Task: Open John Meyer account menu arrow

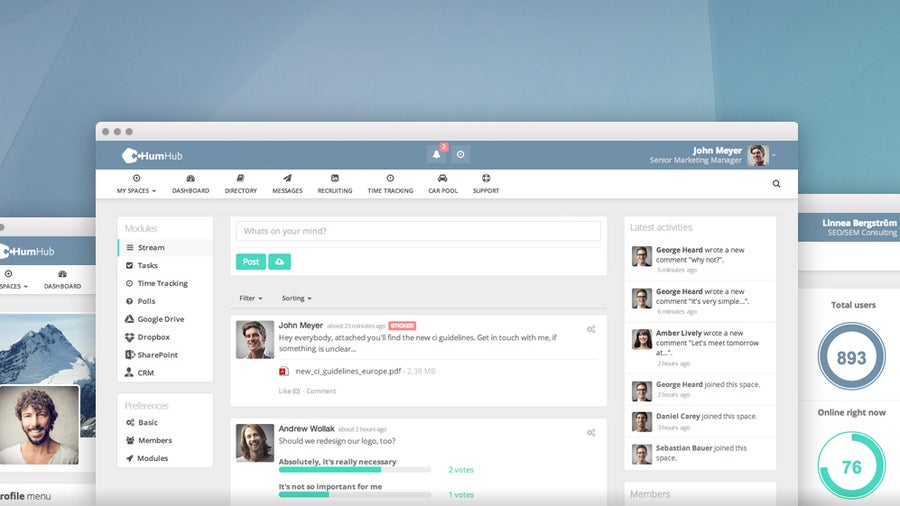Action: [774, 155]
